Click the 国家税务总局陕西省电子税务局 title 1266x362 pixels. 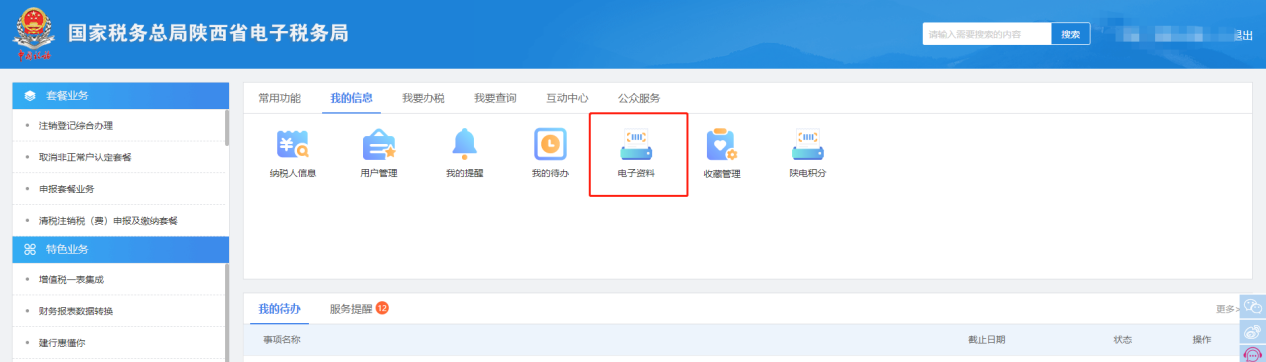click(x=208, y=33)
